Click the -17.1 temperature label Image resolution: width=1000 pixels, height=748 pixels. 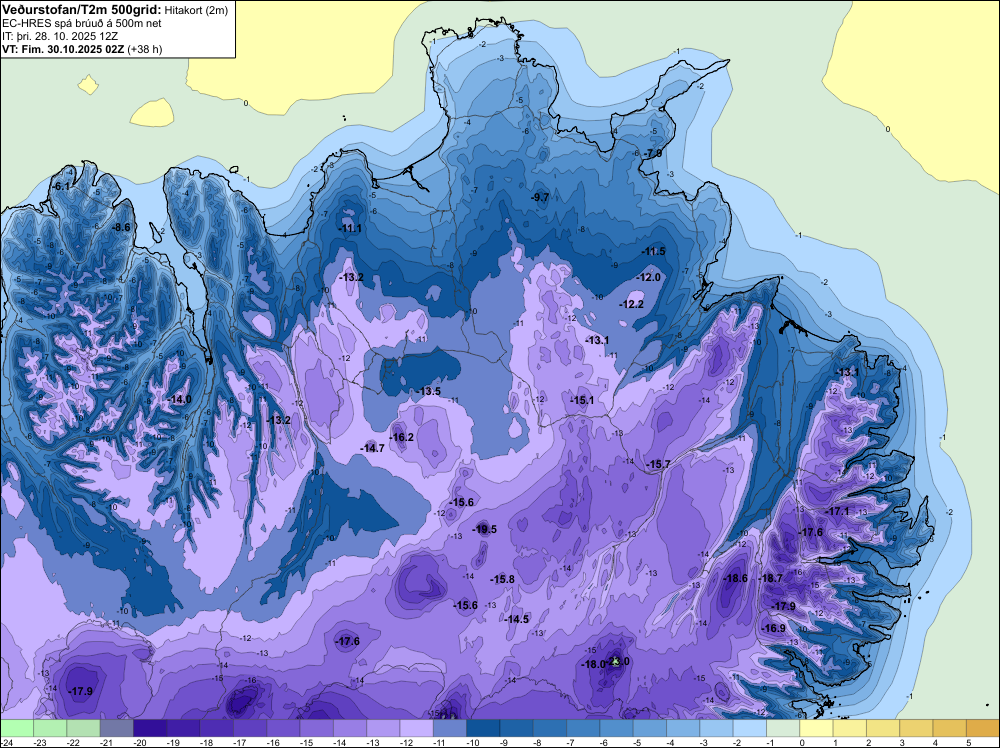(837, 511)
